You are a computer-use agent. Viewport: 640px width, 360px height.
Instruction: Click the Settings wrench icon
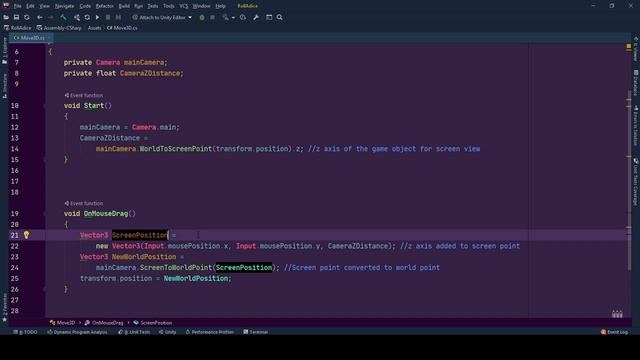click(256, 18)
